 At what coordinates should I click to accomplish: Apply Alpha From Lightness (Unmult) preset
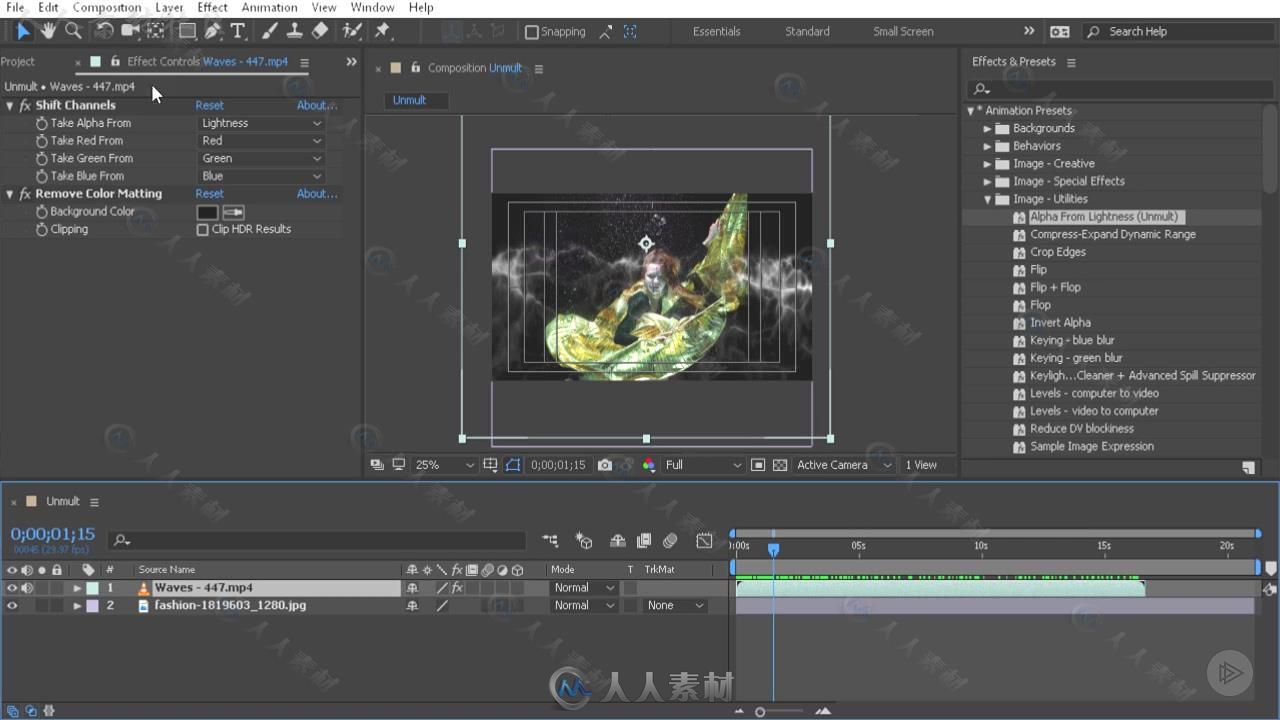[x=1105, y=217]
